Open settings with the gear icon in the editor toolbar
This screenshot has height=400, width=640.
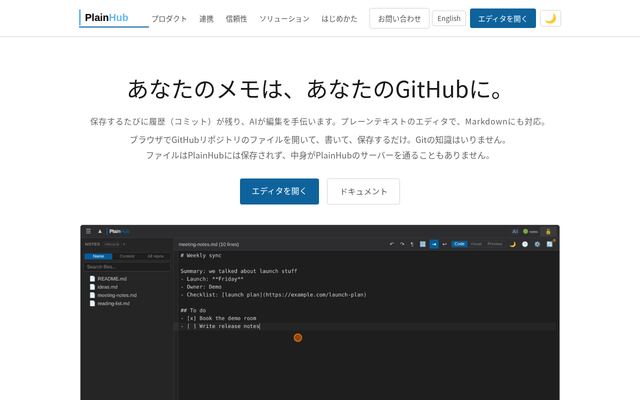tap(537, 244)
